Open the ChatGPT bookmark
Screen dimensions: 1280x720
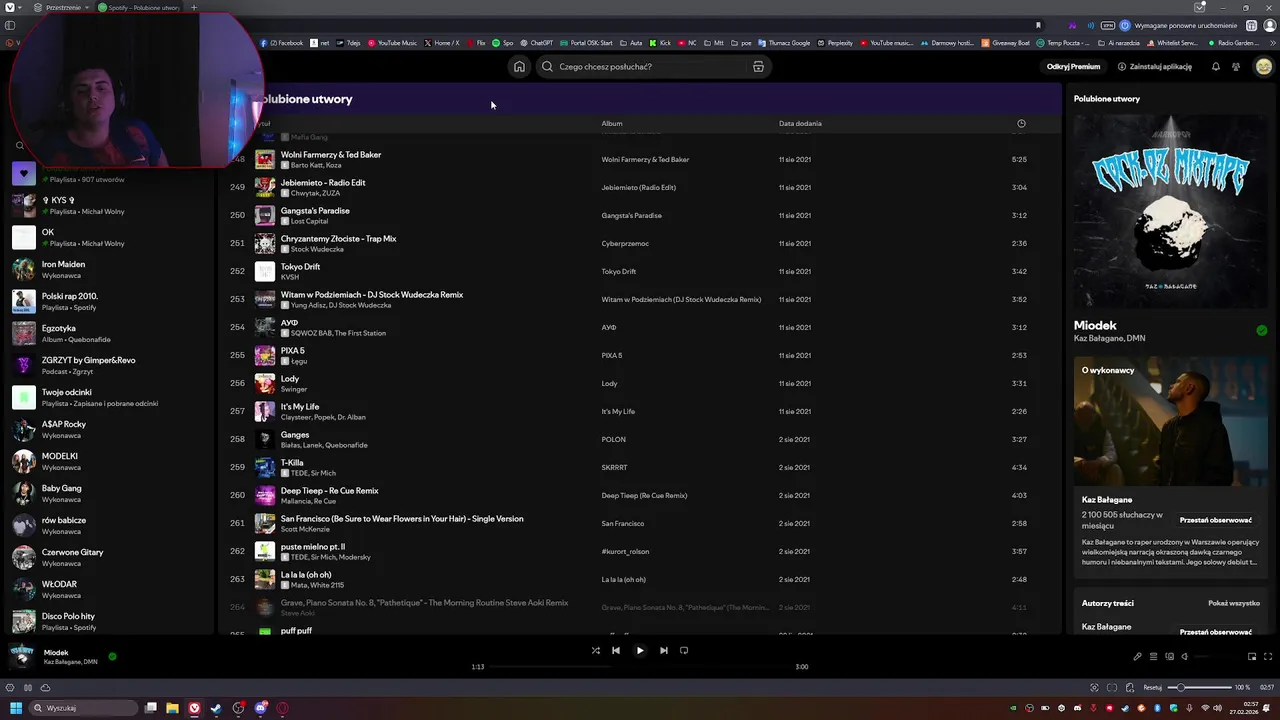(x=536, y=43)
